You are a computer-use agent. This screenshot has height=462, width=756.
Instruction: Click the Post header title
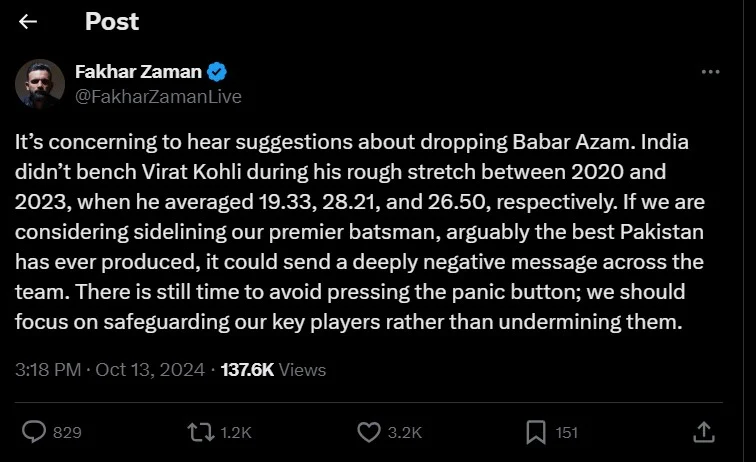[x=112, y=21]
